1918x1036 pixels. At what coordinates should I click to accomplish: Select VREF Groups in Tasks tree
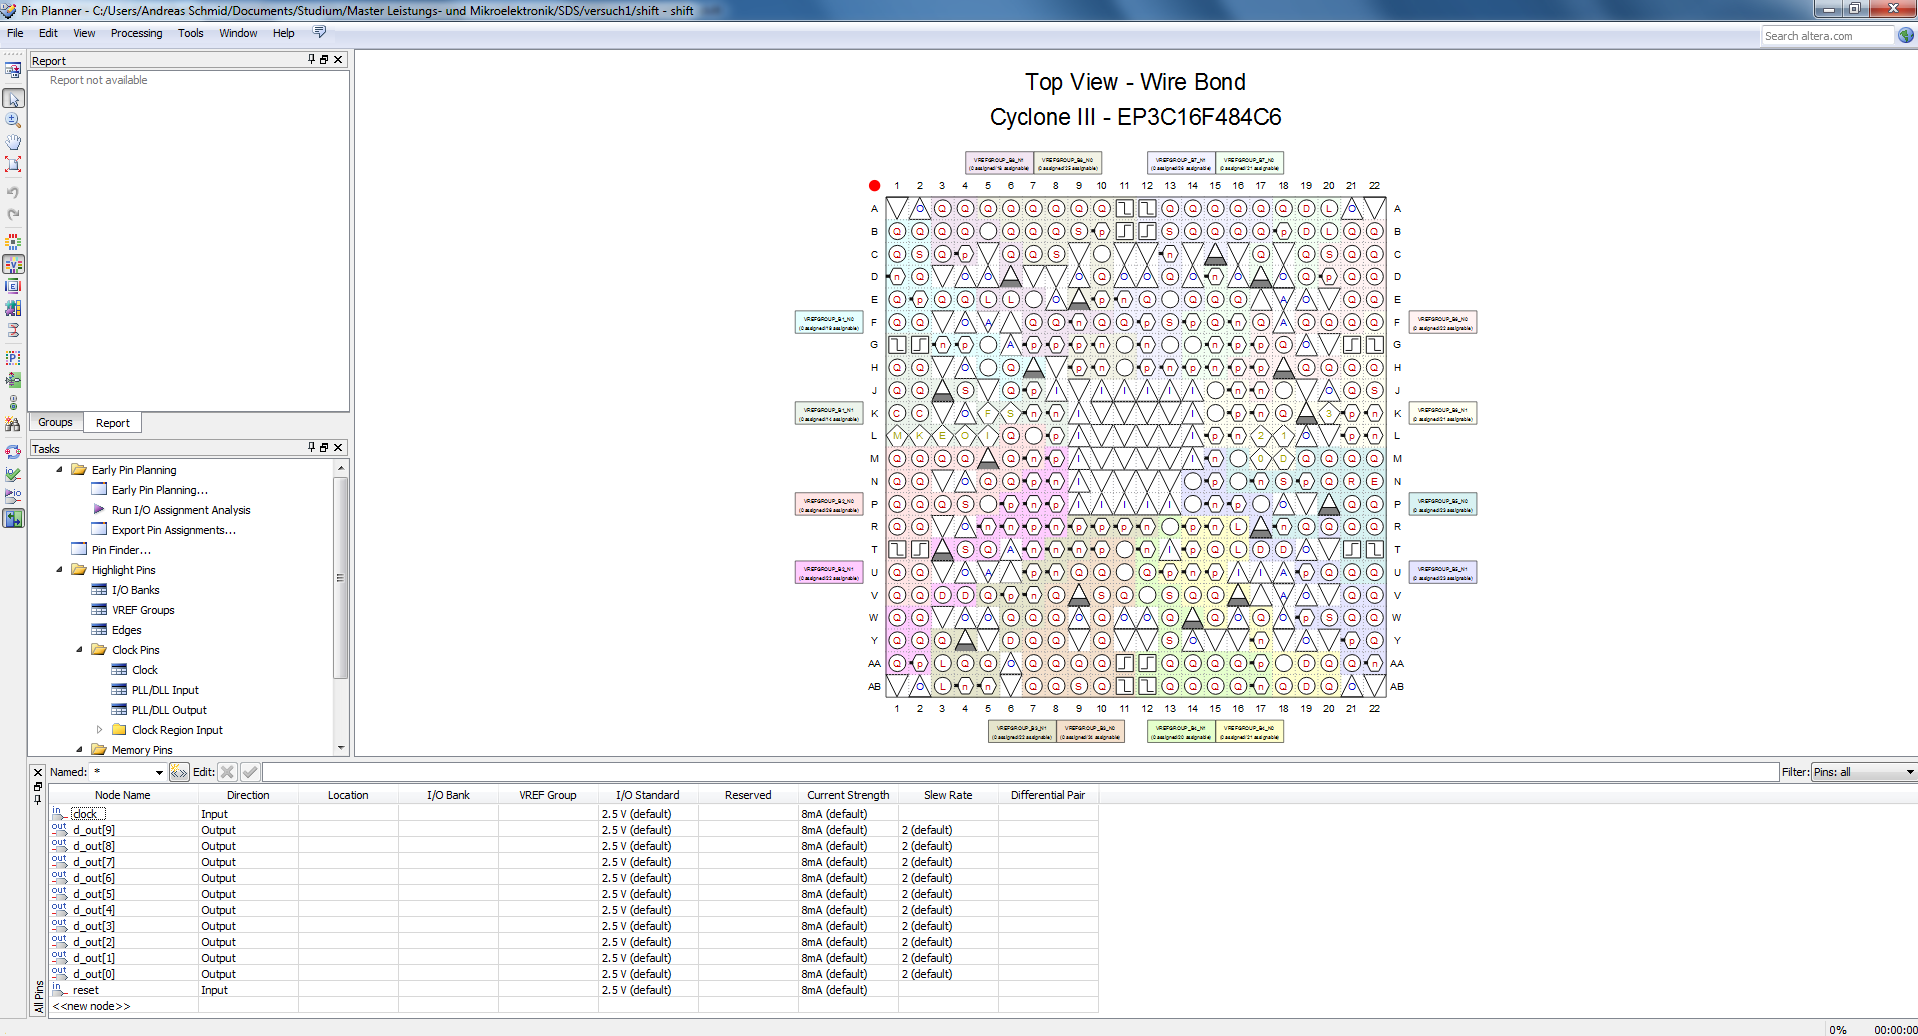pyautogui.click(x=143, y=610)
